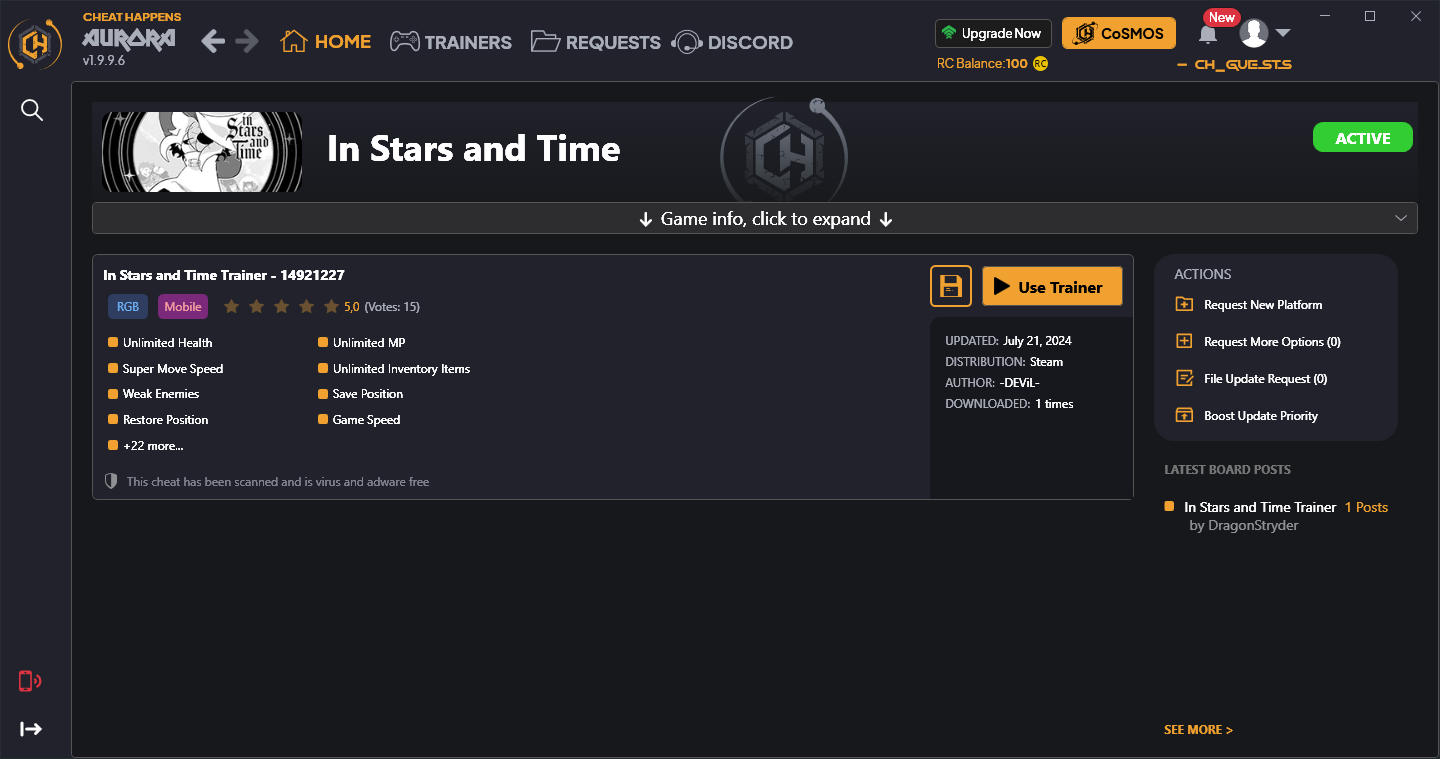1440x759 pixels.
Task: Click the Use Trainer button
Action: 1052,286
